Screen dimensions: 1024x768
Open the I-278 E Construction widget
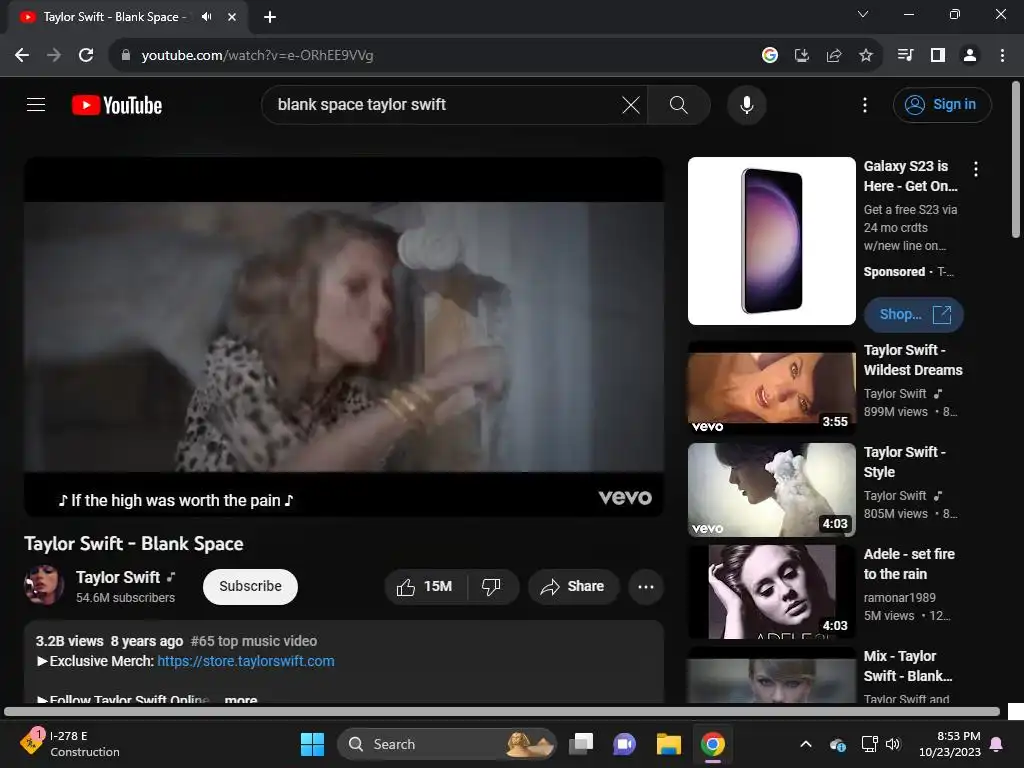[x=70, y=743]
